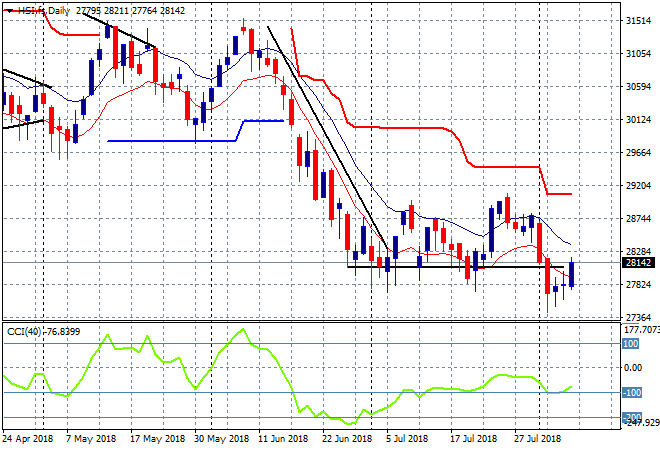This screenshot has height=450, width=660.
Task: Click the CCI -100 level label
Action: 632,392
